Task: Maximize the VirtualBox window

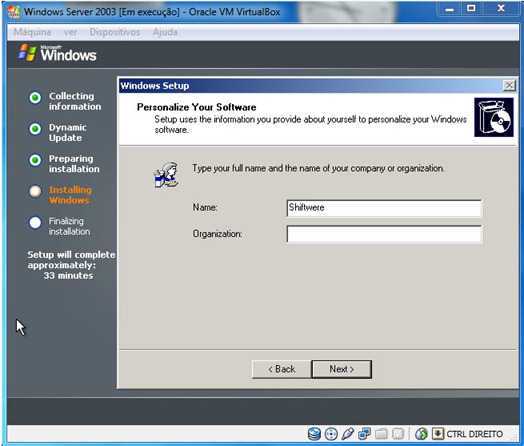Action: click(471, 9)
